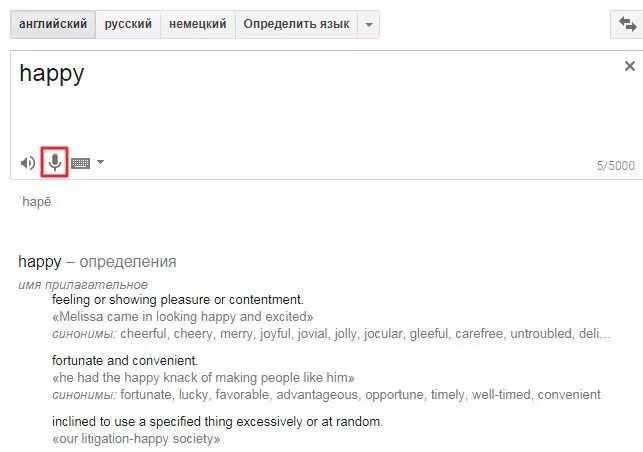The height and width of the screenshot is (452, 643).
Task: Click the synonym convenient
Action: click(569, 395)
